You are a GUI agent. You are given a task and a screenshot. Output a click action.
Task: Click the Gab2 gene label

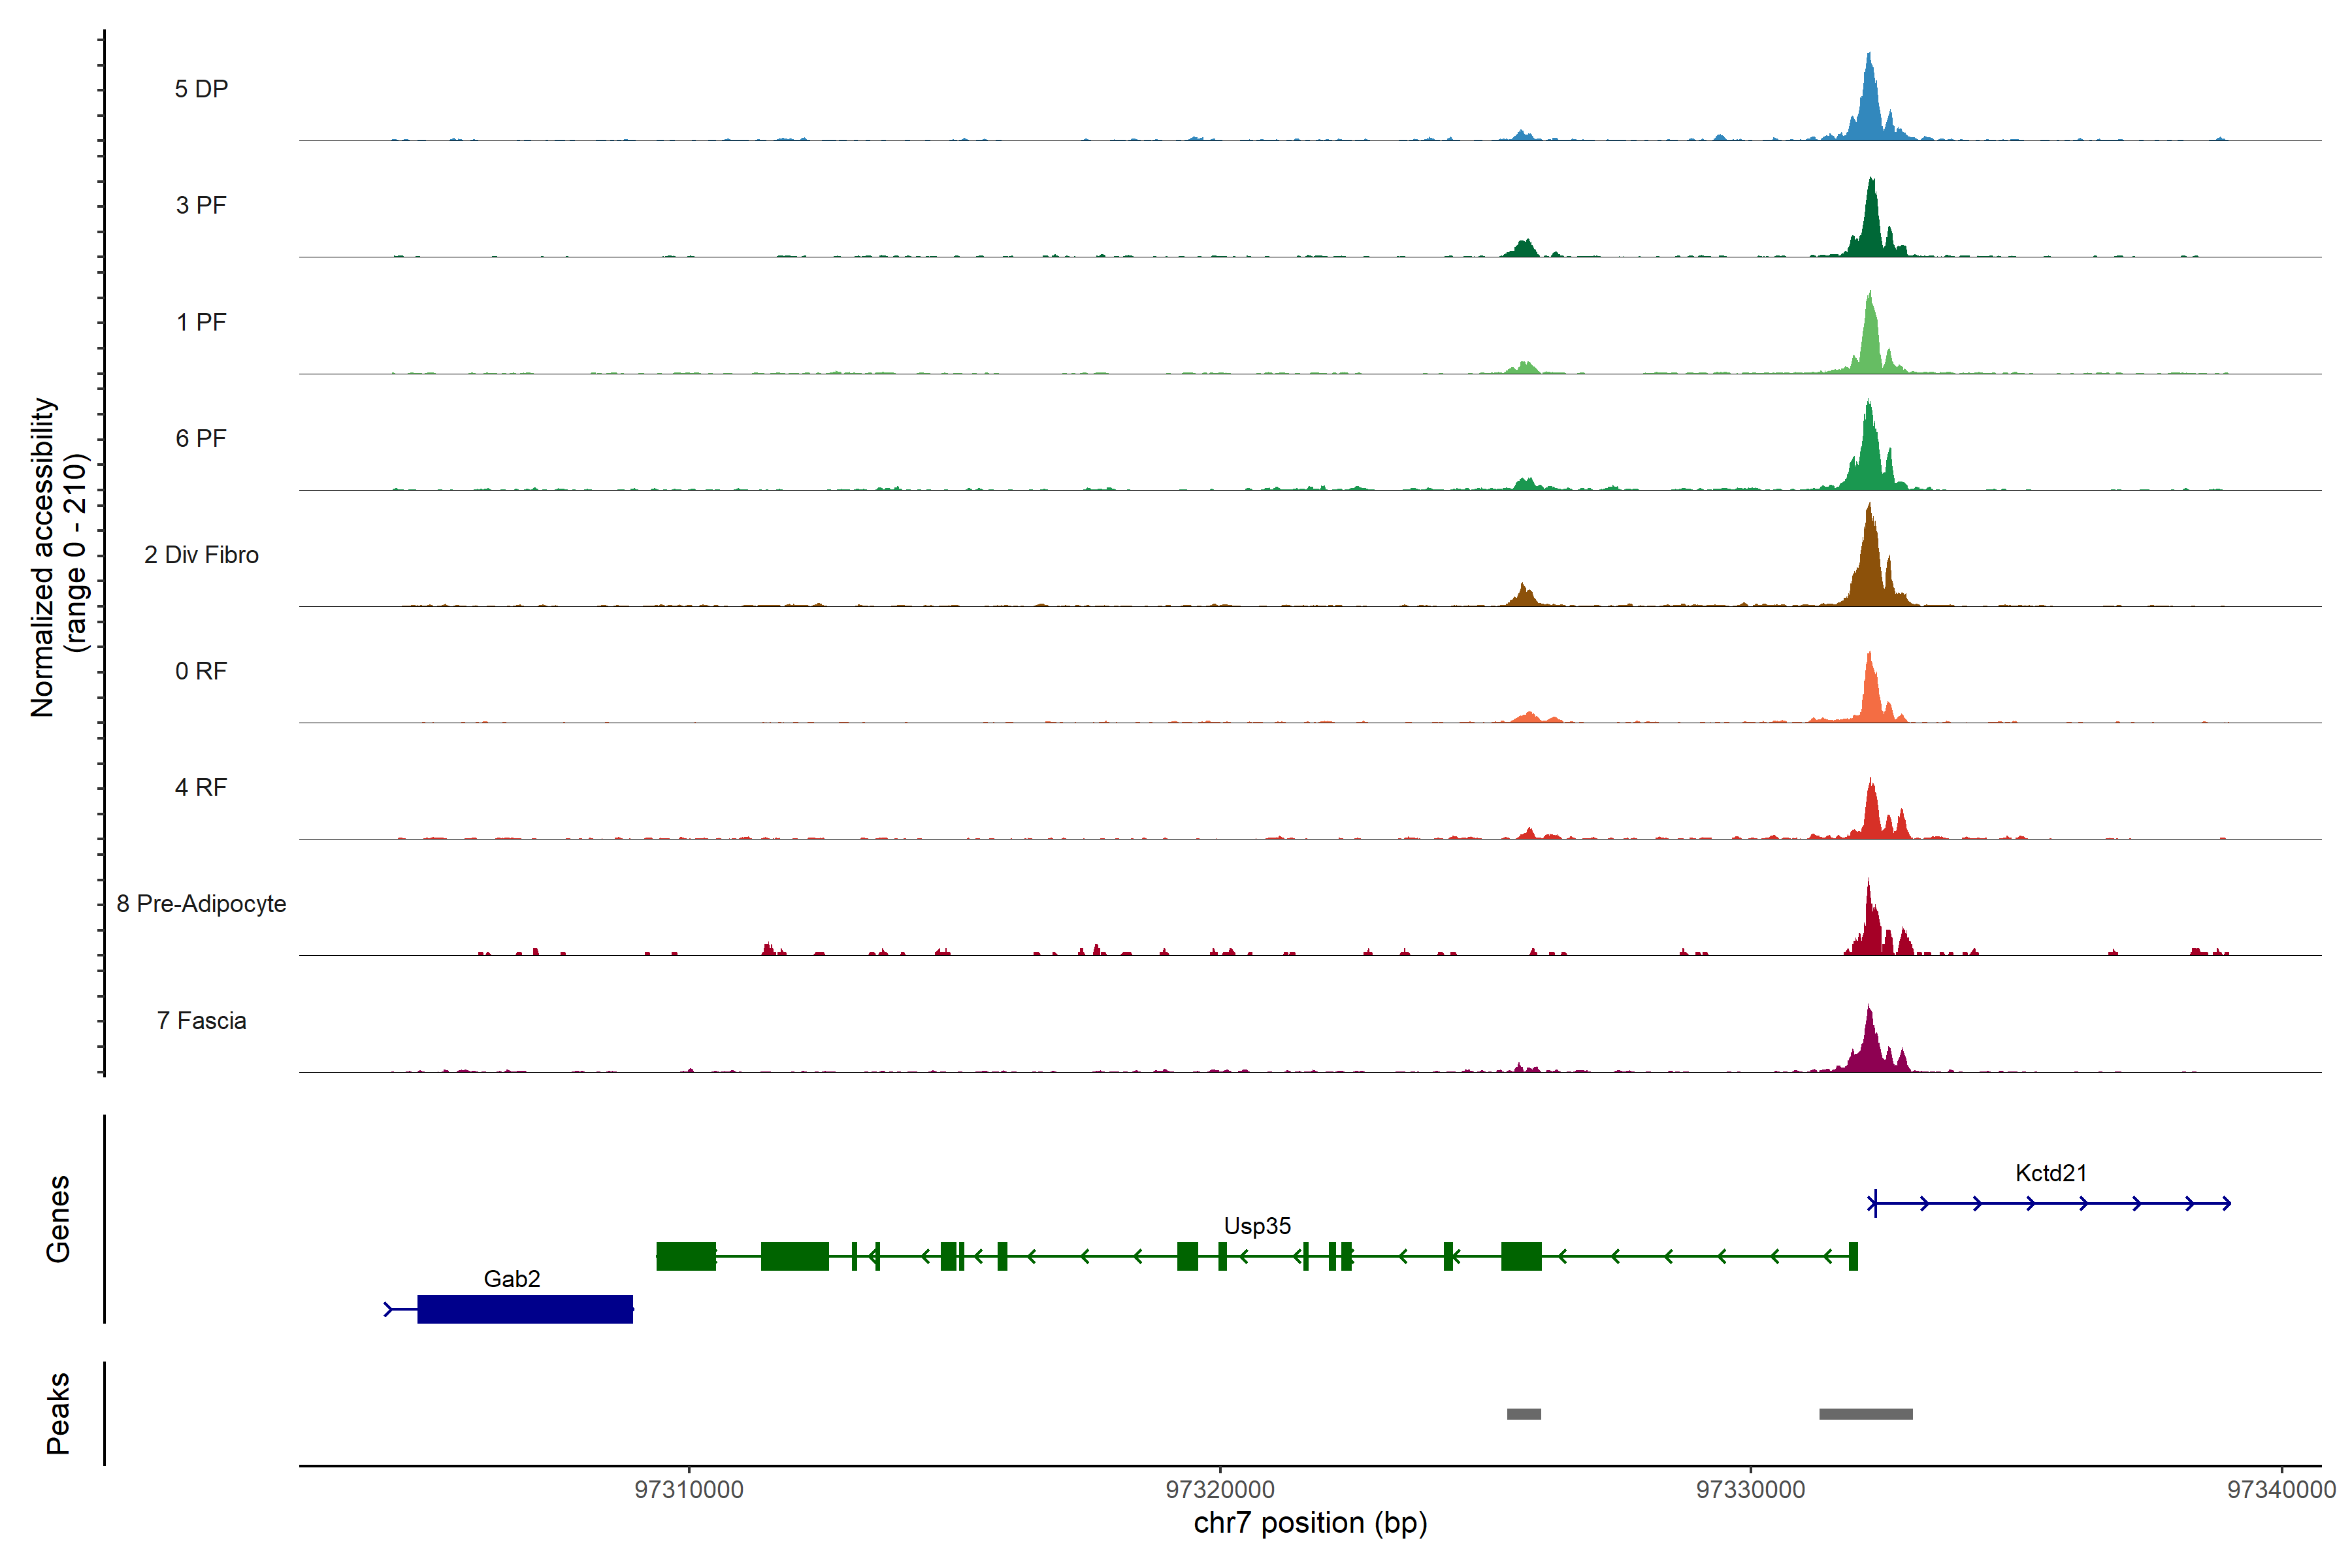[511, 1279]
